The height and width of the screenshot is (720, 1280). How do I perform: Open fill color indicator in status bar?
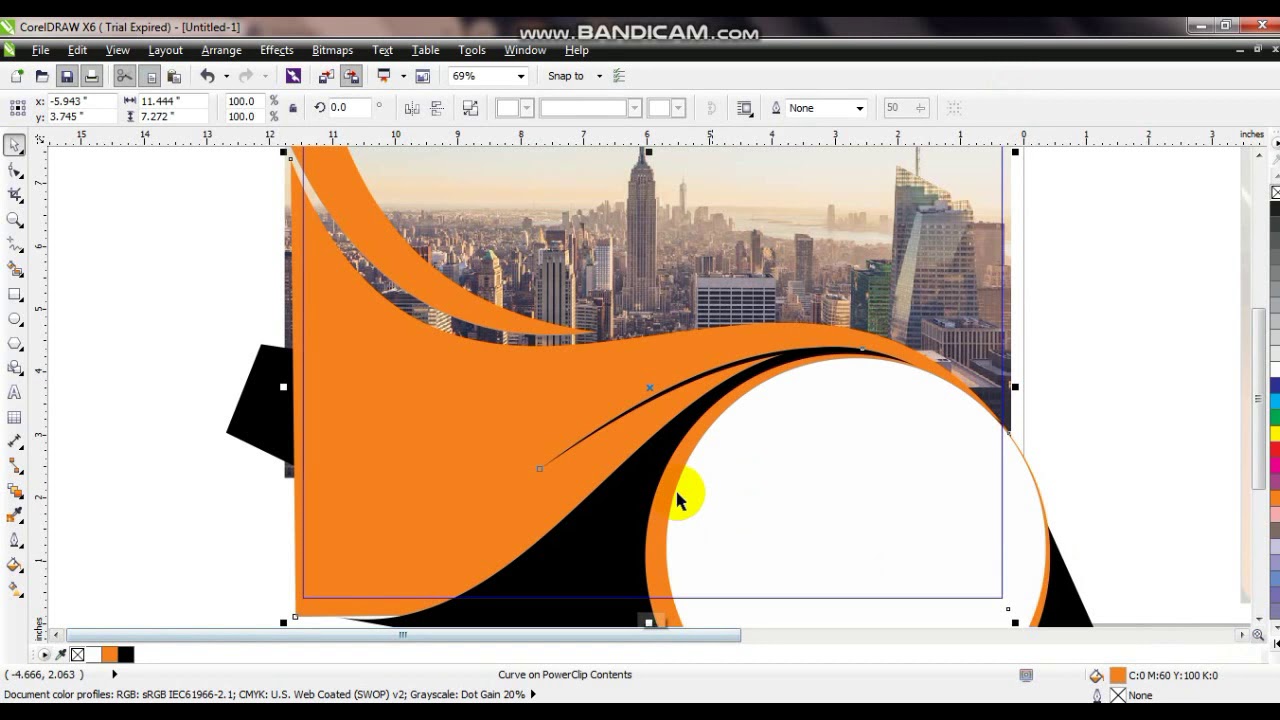click(x=1118, y=676)
